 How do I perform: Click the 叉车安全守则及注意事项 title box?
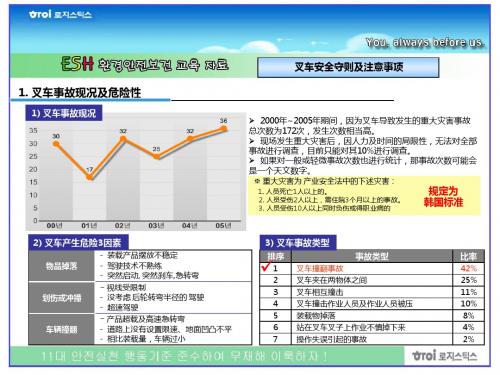click(348, 67)
